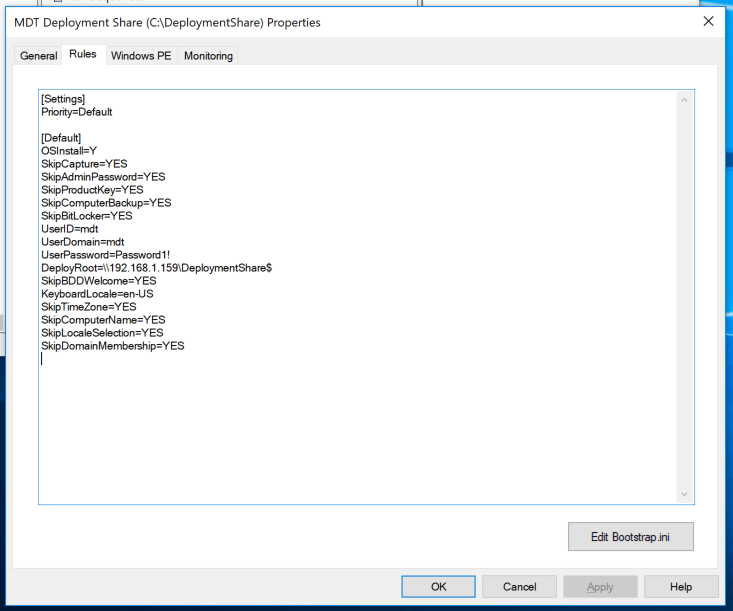
Task: Click the UserPassword=Password1! line
Action: (x=106, y=255)
